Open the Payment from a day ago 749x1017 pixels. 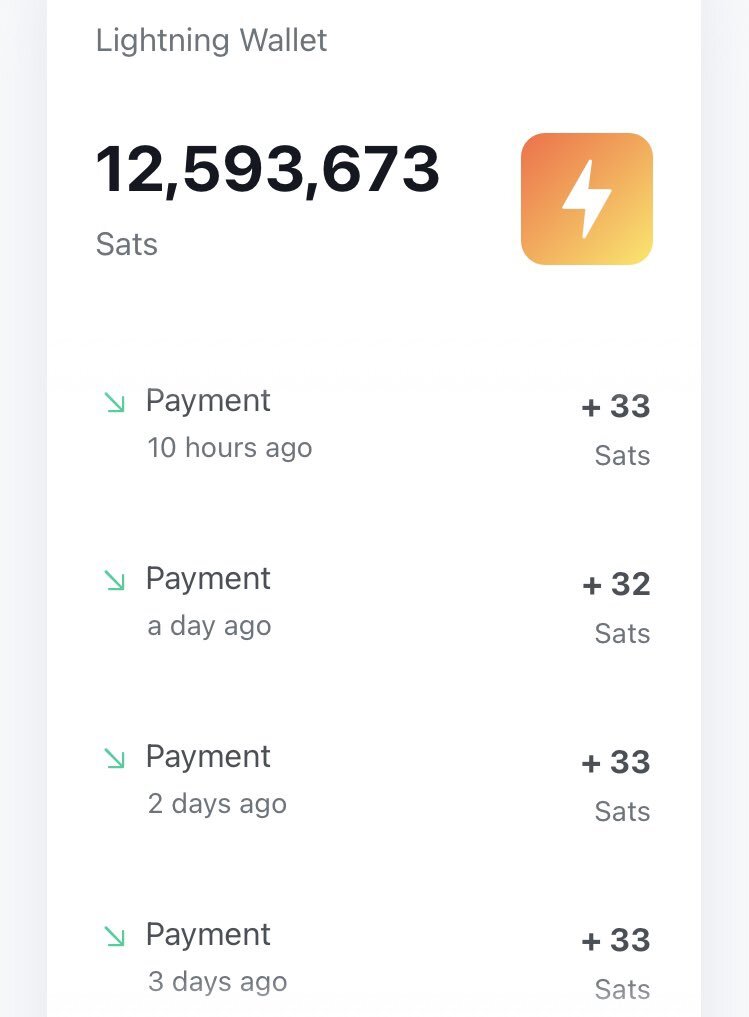click(374, 604)
